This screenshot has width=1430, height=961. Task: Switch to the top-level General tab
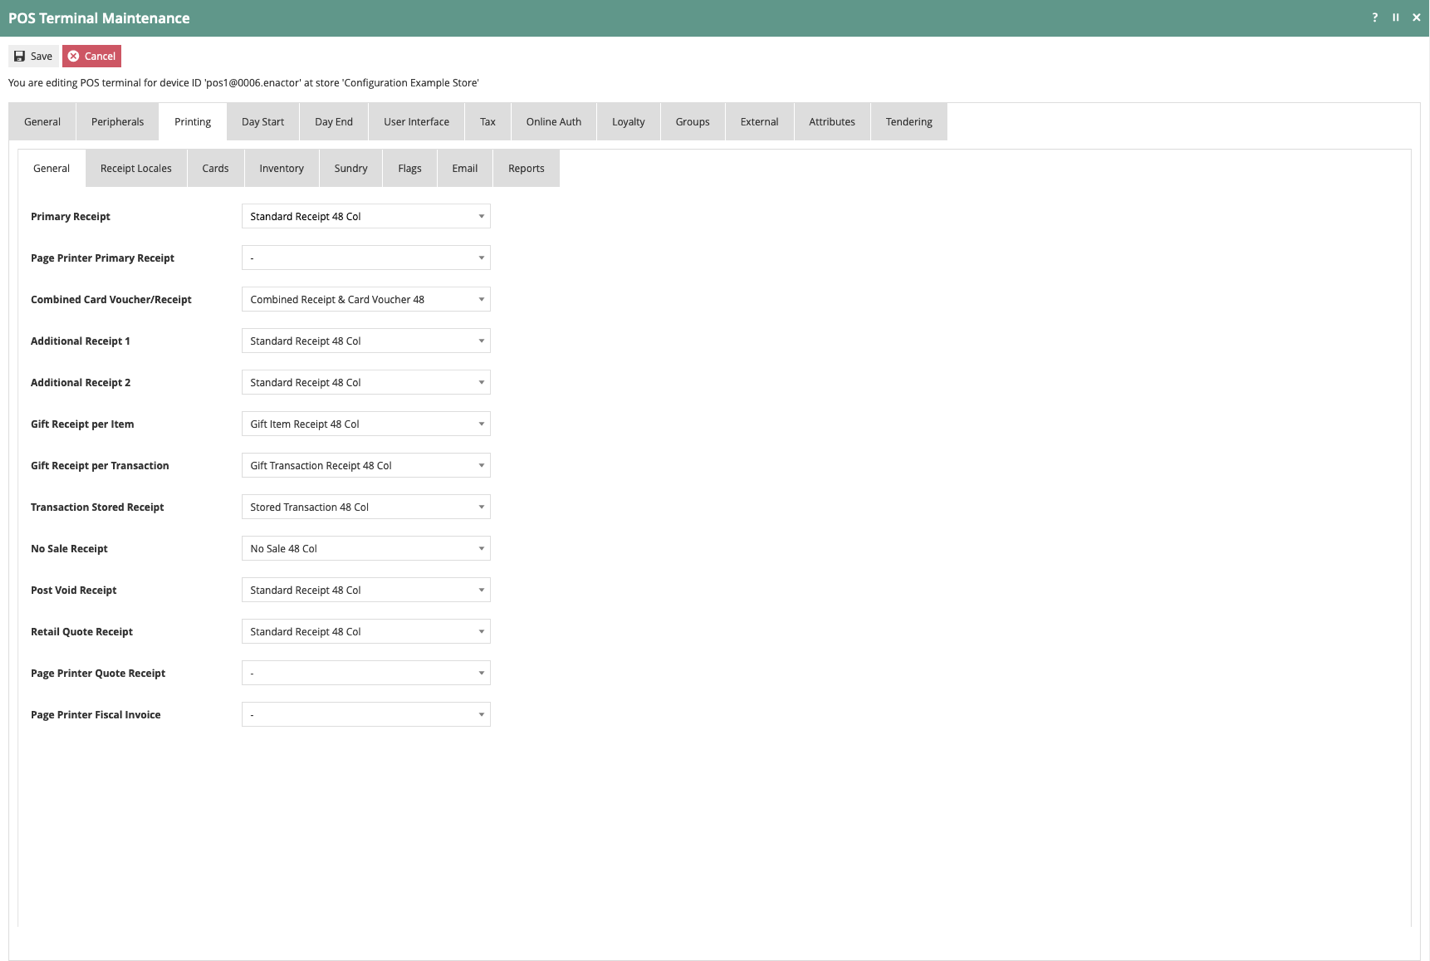coord(42,122)
